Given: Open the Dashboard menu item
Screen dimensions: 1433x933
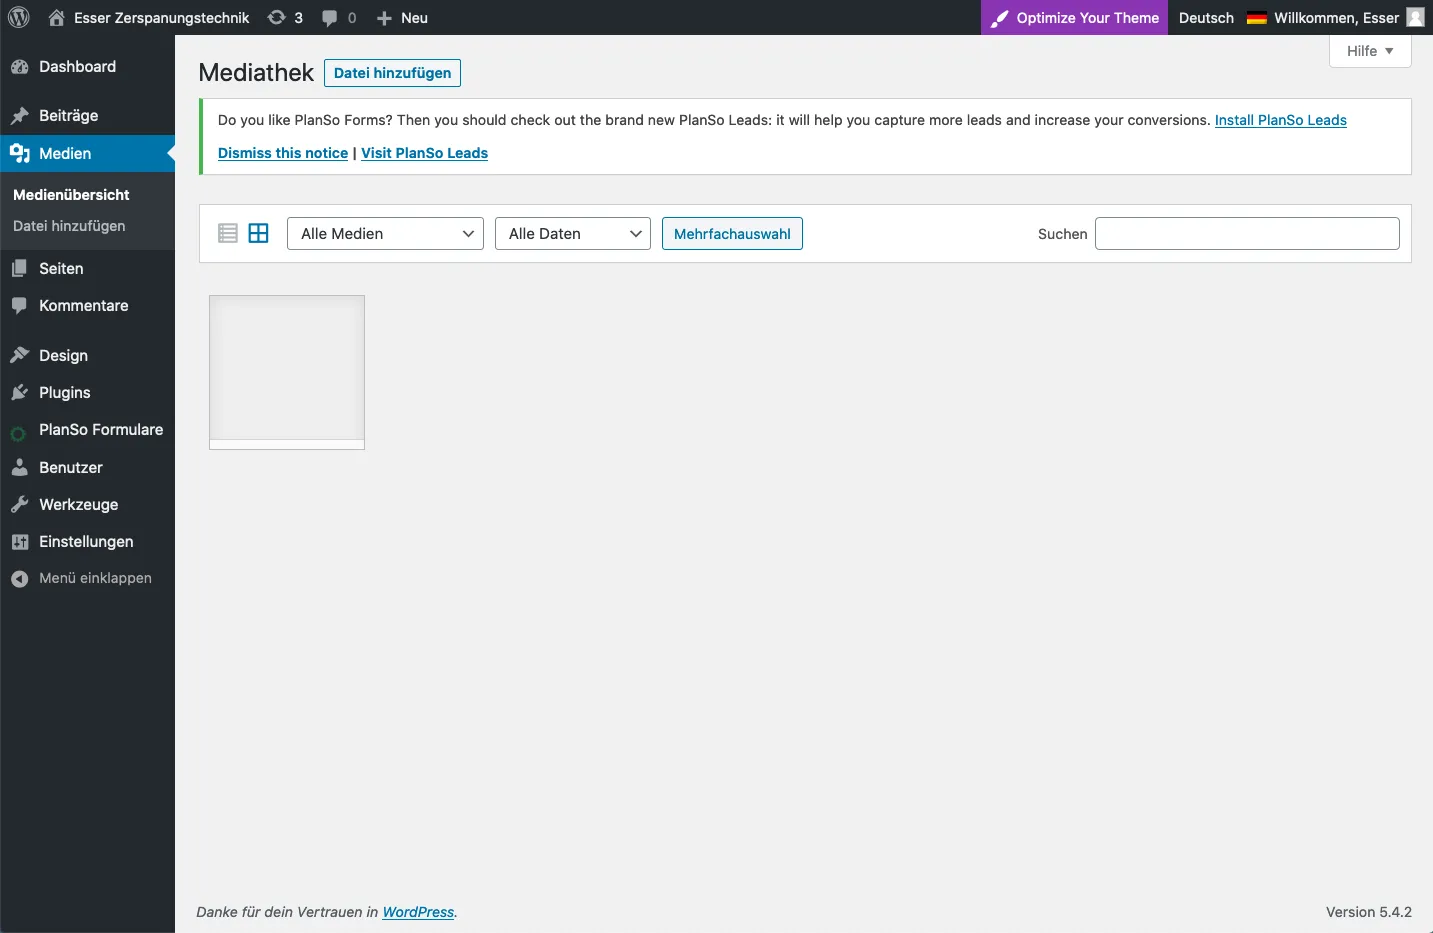Looking at the screenshot, I should coord(87,67).
